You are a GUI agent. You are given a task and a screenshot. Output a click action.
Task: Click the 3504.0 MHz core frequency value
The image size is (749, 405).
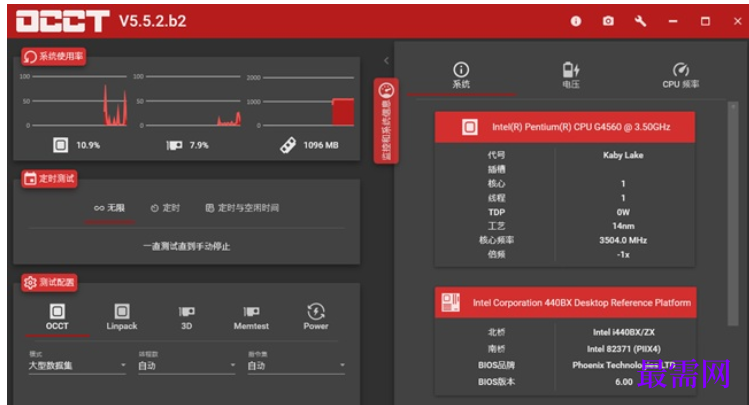pos(623,240)
